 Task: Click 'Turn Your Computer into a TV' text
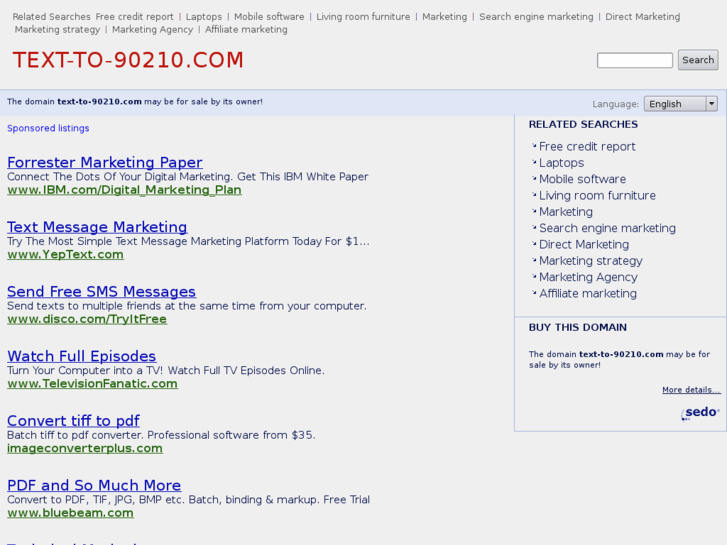[x=166, y=371]
